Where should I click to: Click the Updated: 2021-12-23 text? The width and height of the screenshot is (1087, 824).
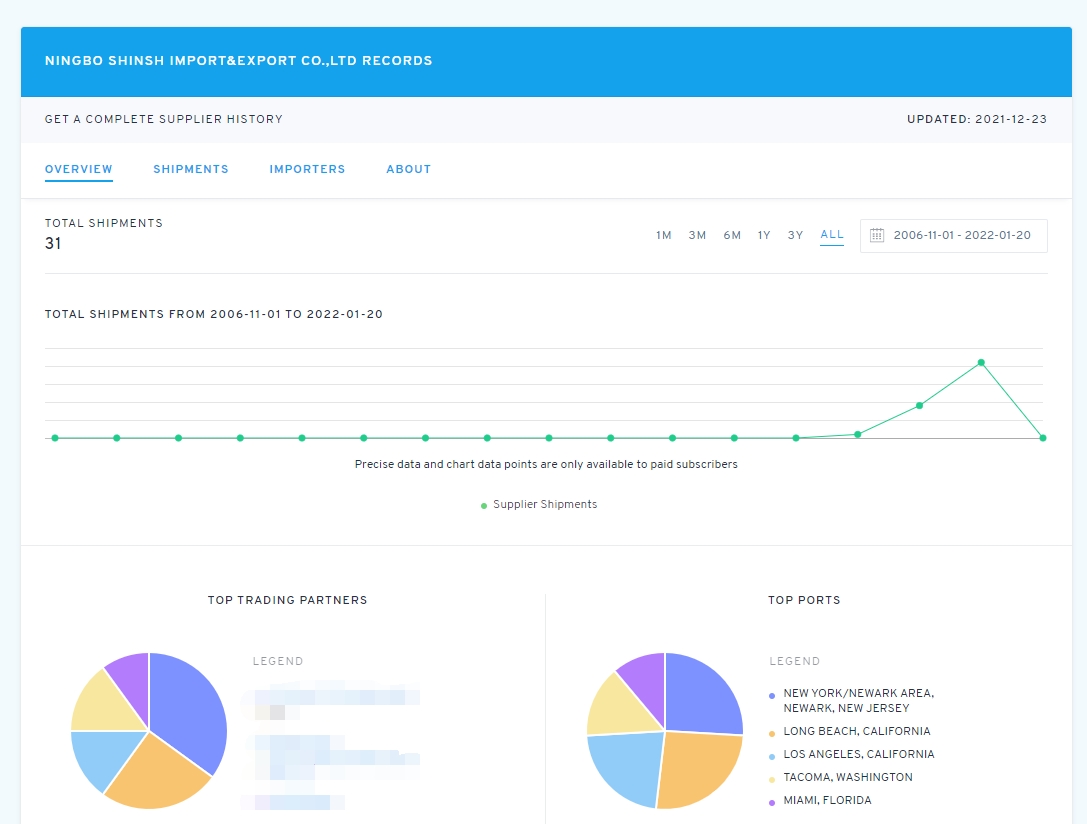click(x=977, y=119)
